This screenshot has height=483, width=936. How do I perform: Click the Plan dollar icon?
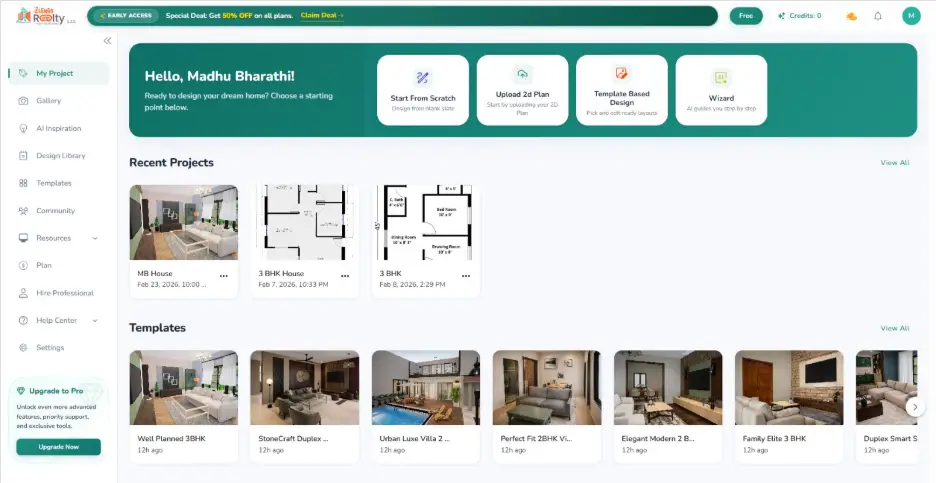point(23,266)
